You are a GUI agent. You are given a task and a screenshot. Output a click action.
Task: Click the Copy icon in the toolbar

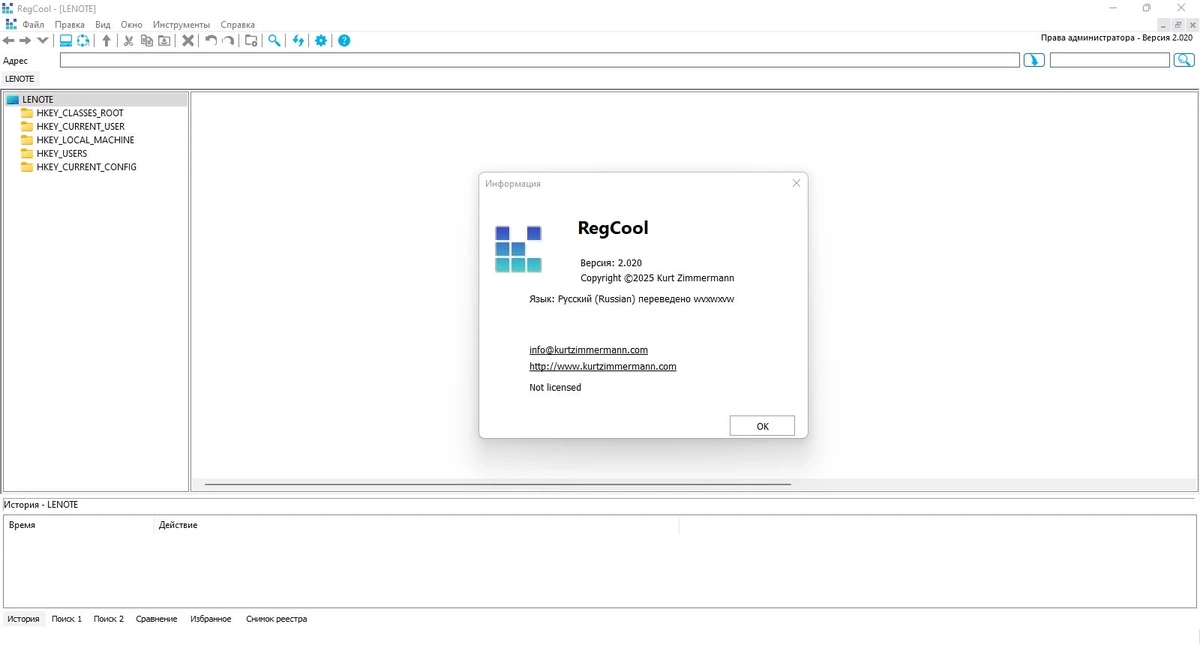(x=146, y=41)
